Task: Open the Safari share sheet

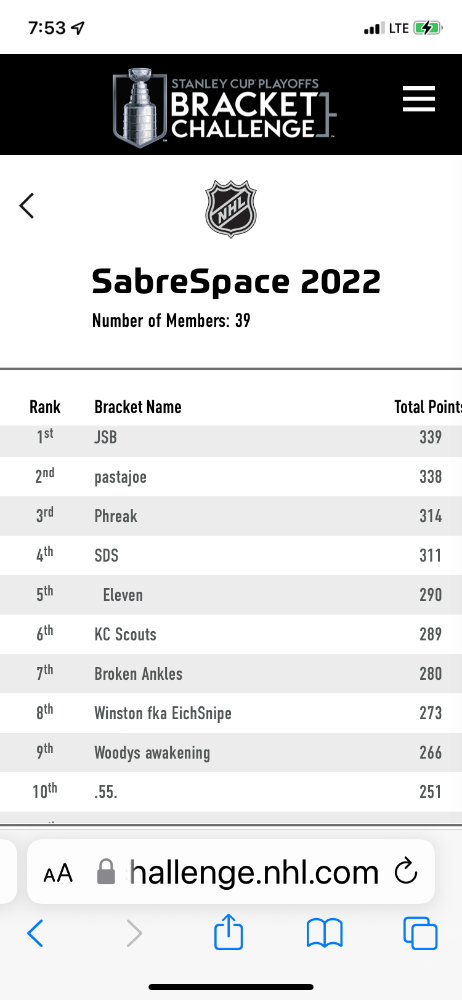Action: coord(228,932)
